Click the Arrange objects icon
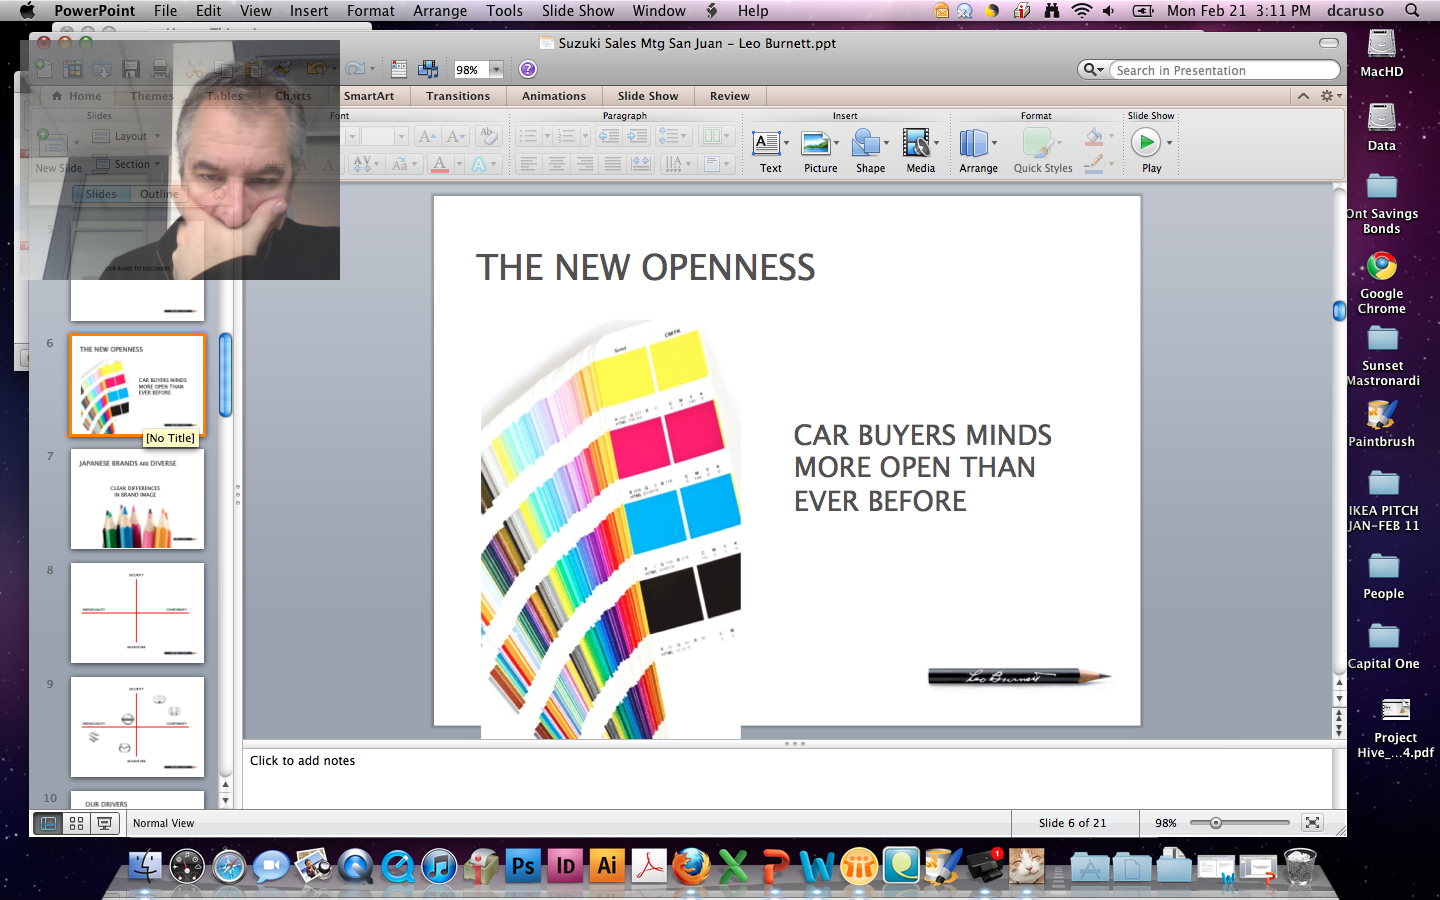The width and height of the screenshot is (1440, 900). (974, 145)
